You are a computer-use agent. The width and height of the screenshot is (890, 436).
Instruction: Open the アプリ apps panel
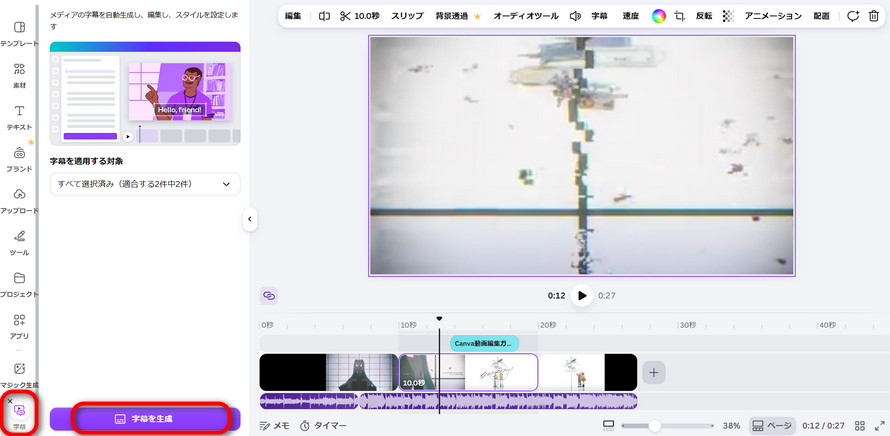point(19,326)
